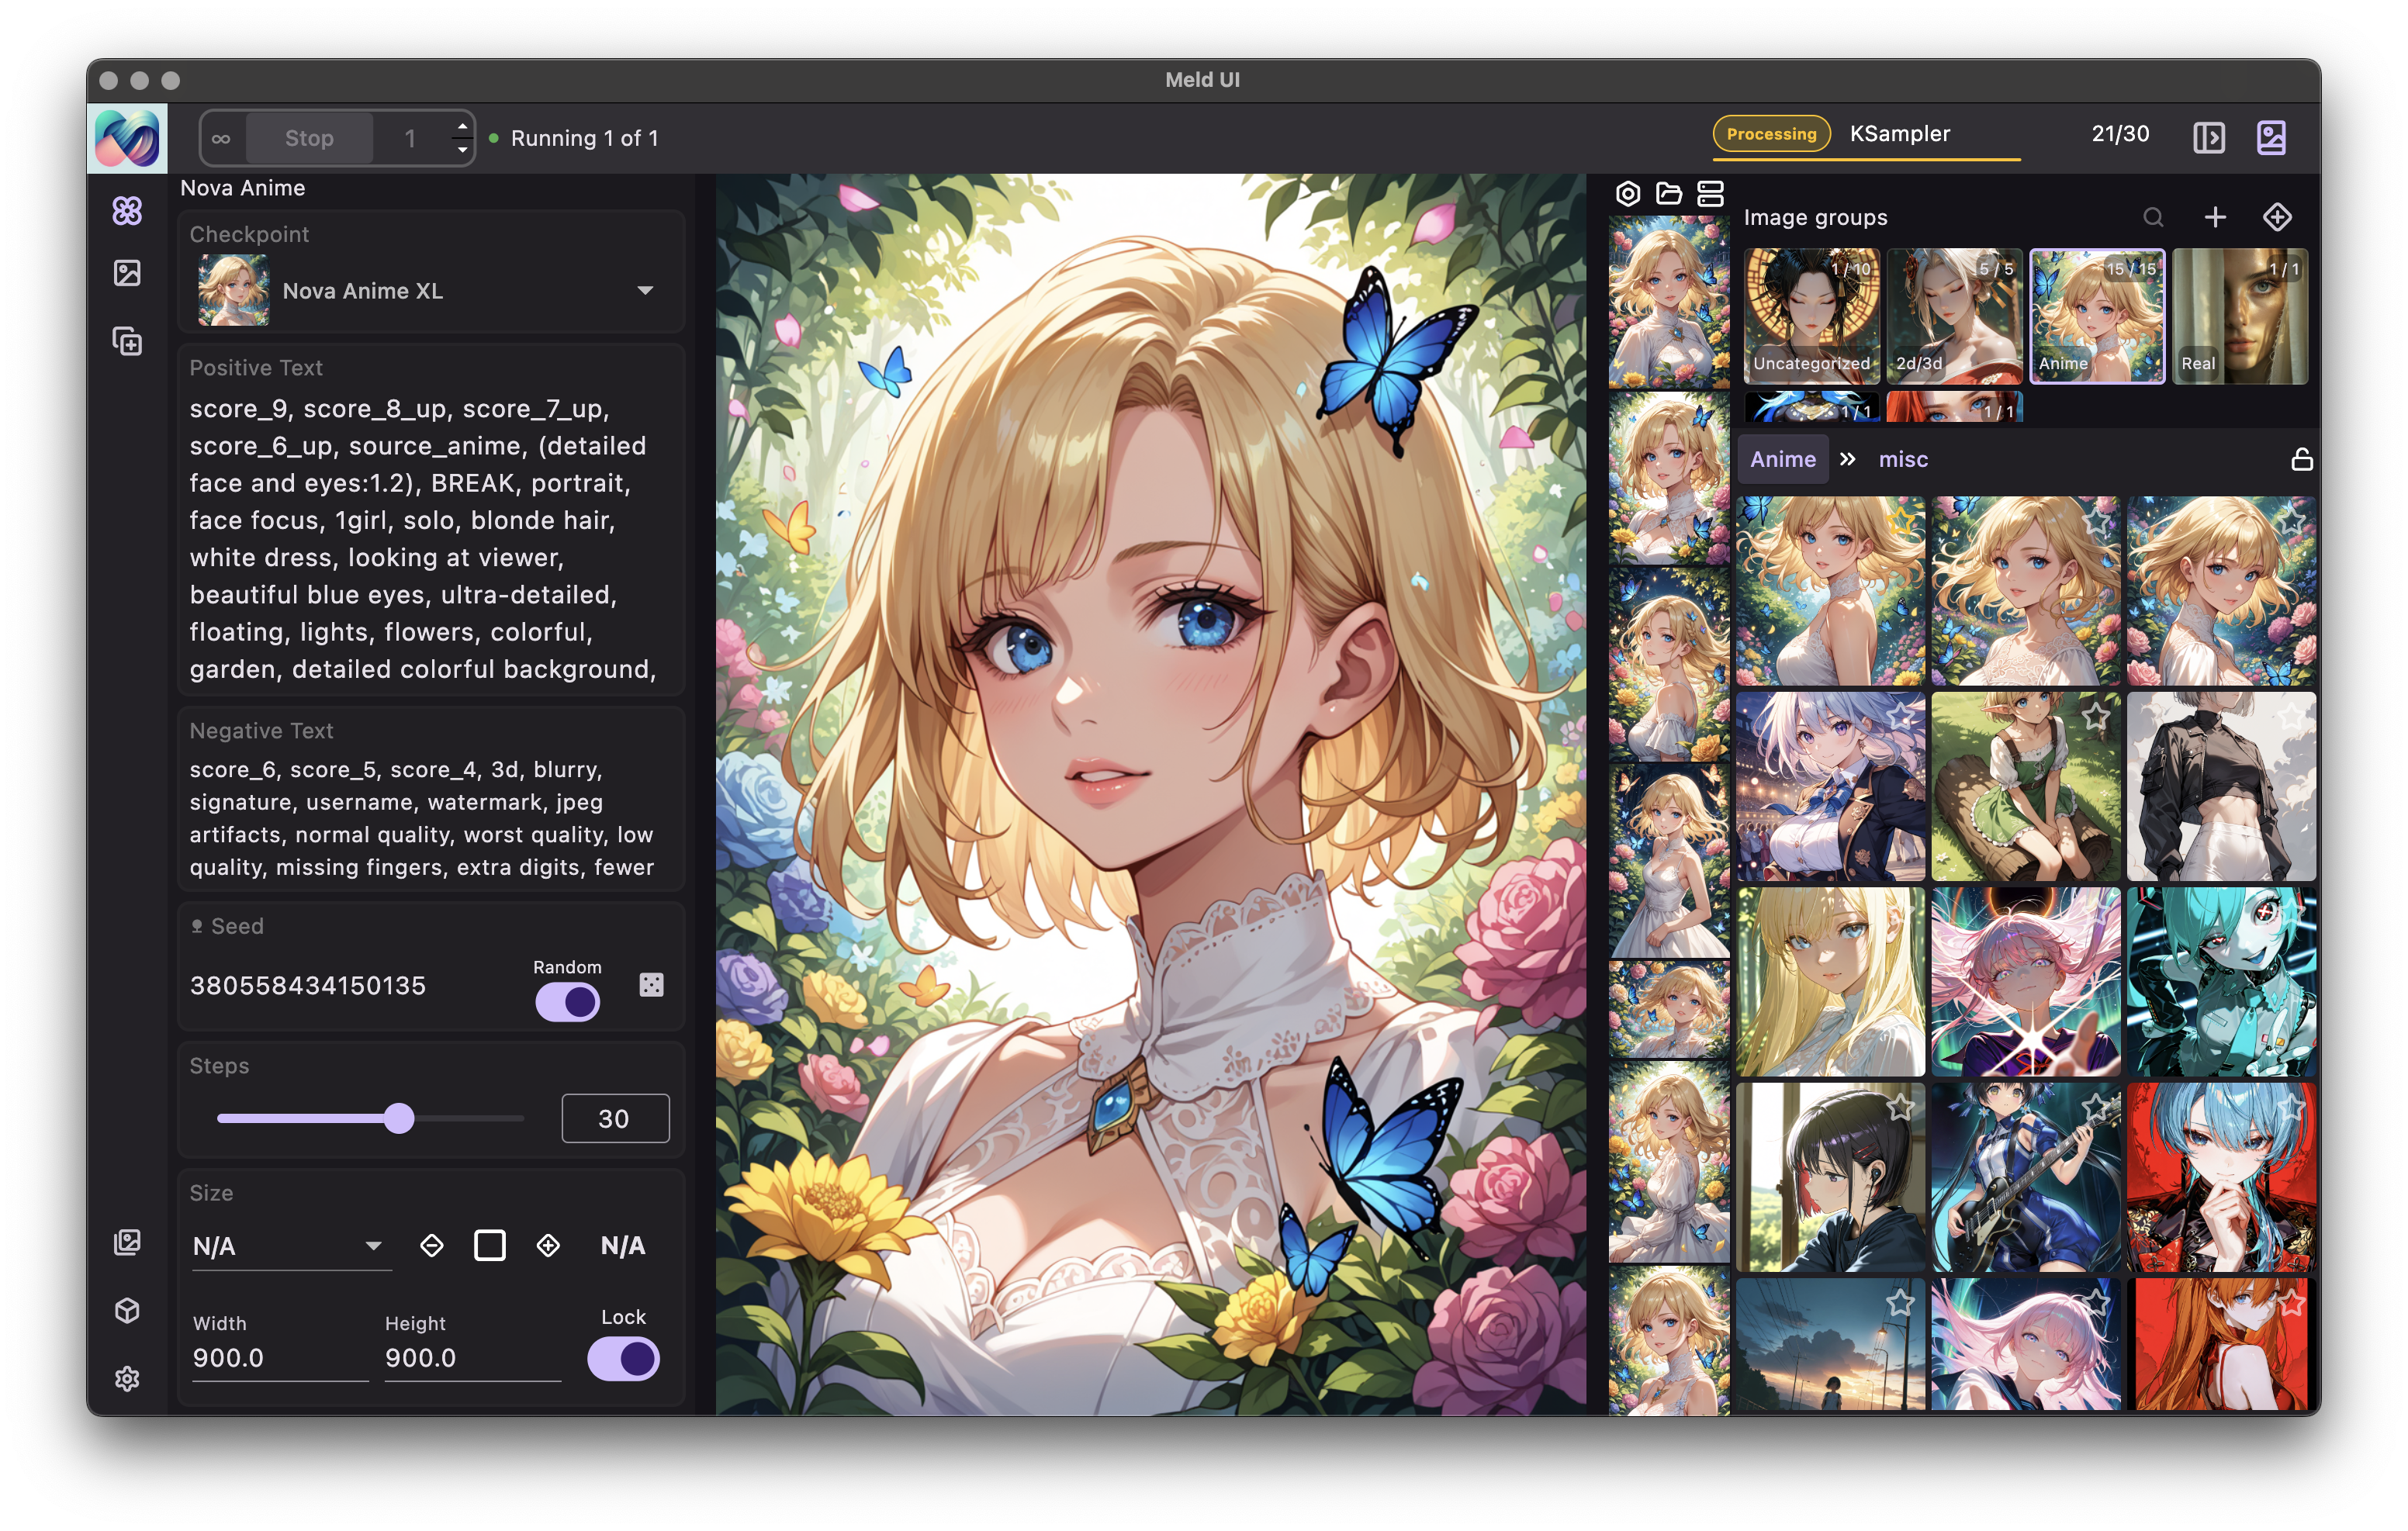Click the 3D cube models icon
Screen dimensions: 2408x1531
[x=127, y=1310]
